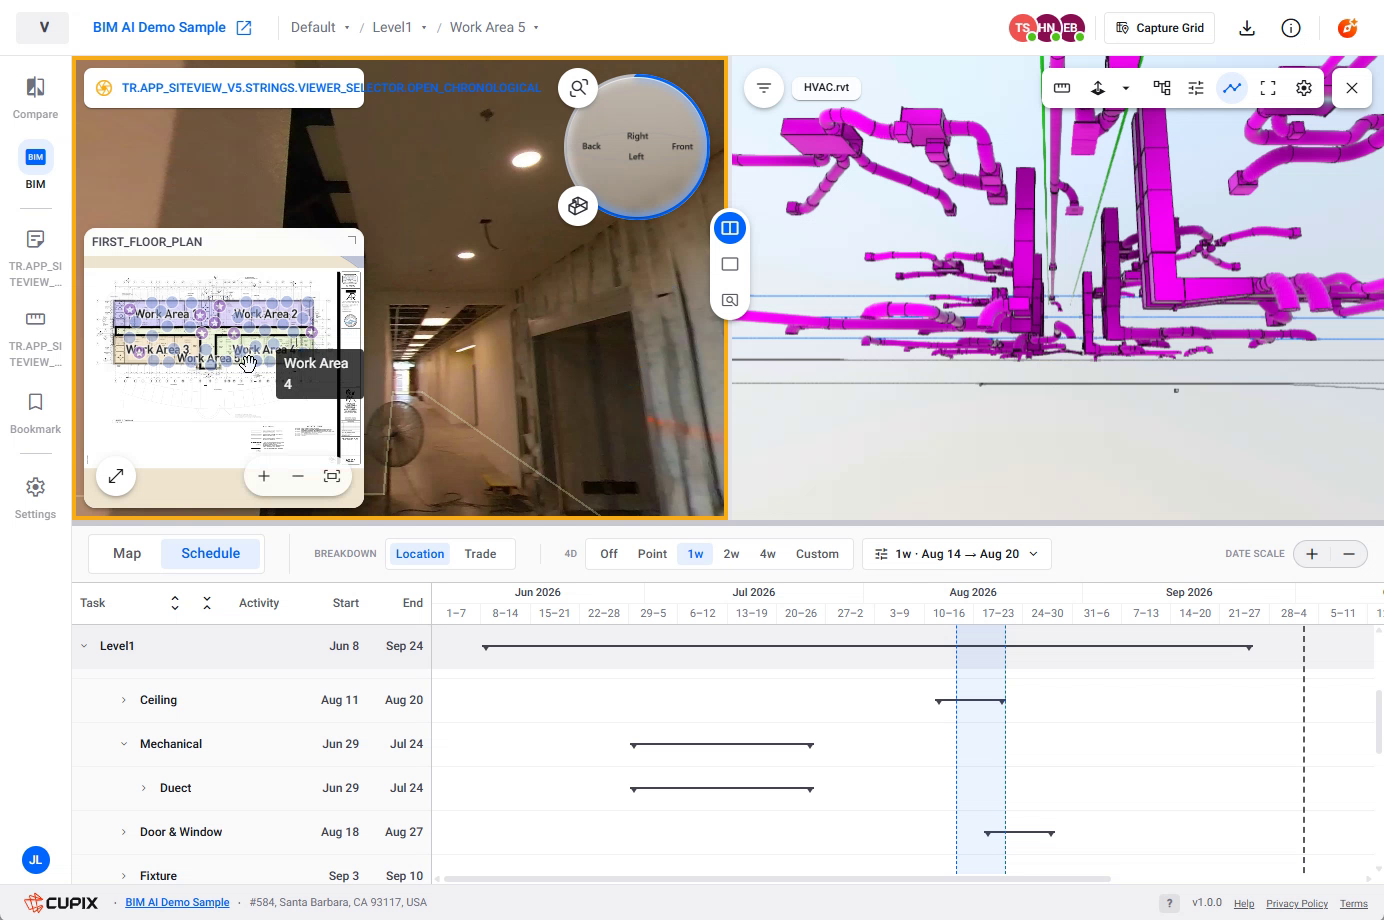This screenshot has width=1384, height=920.
Task: Open Settings in the left sidebar
Action: (x=35, y=498)
